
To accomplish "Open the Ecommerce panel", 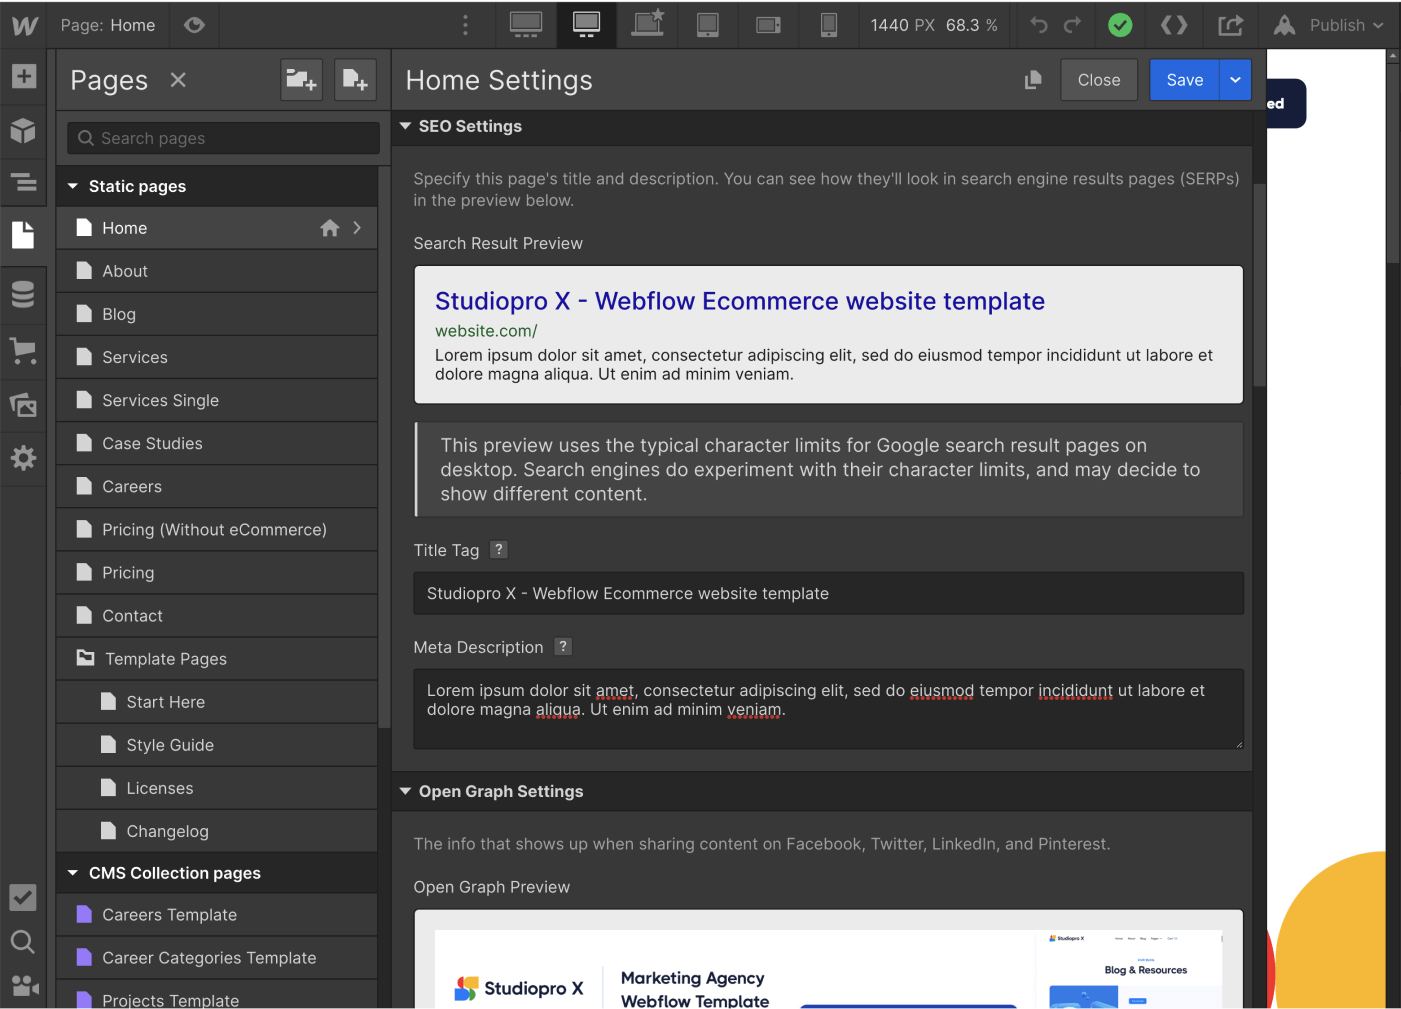I will click(22, 350).
